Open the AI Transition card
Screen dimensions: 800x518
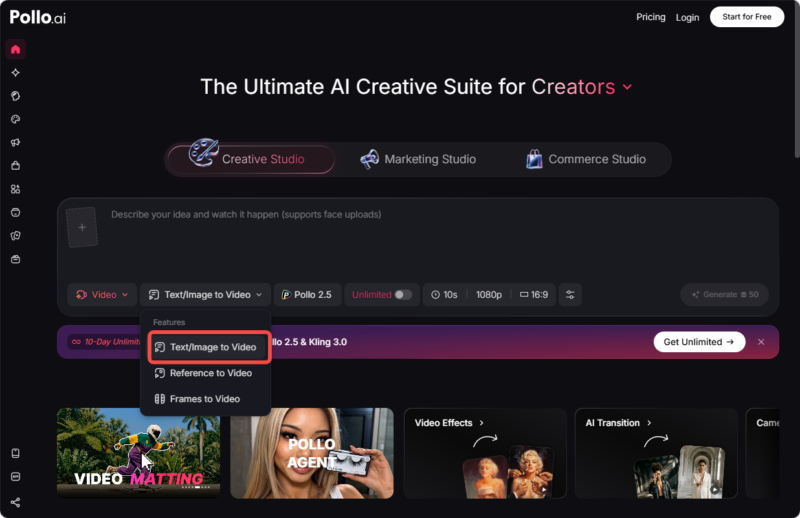[656, 453]
